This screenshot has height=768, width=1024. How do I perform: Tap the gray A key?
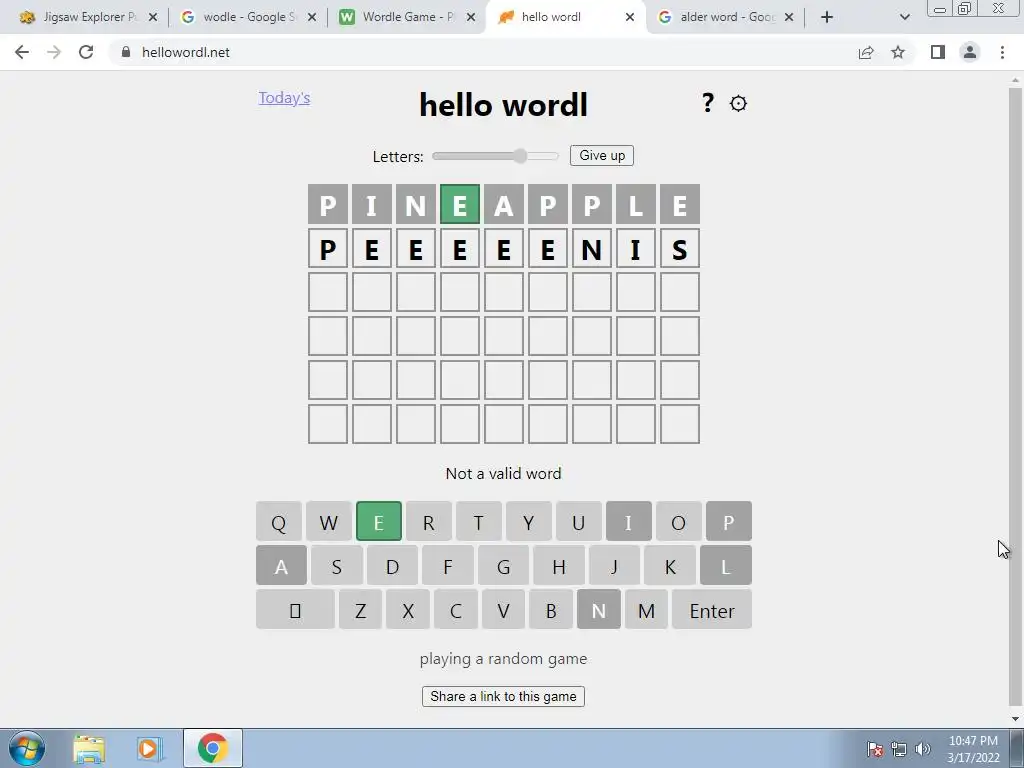pos(281,566)
